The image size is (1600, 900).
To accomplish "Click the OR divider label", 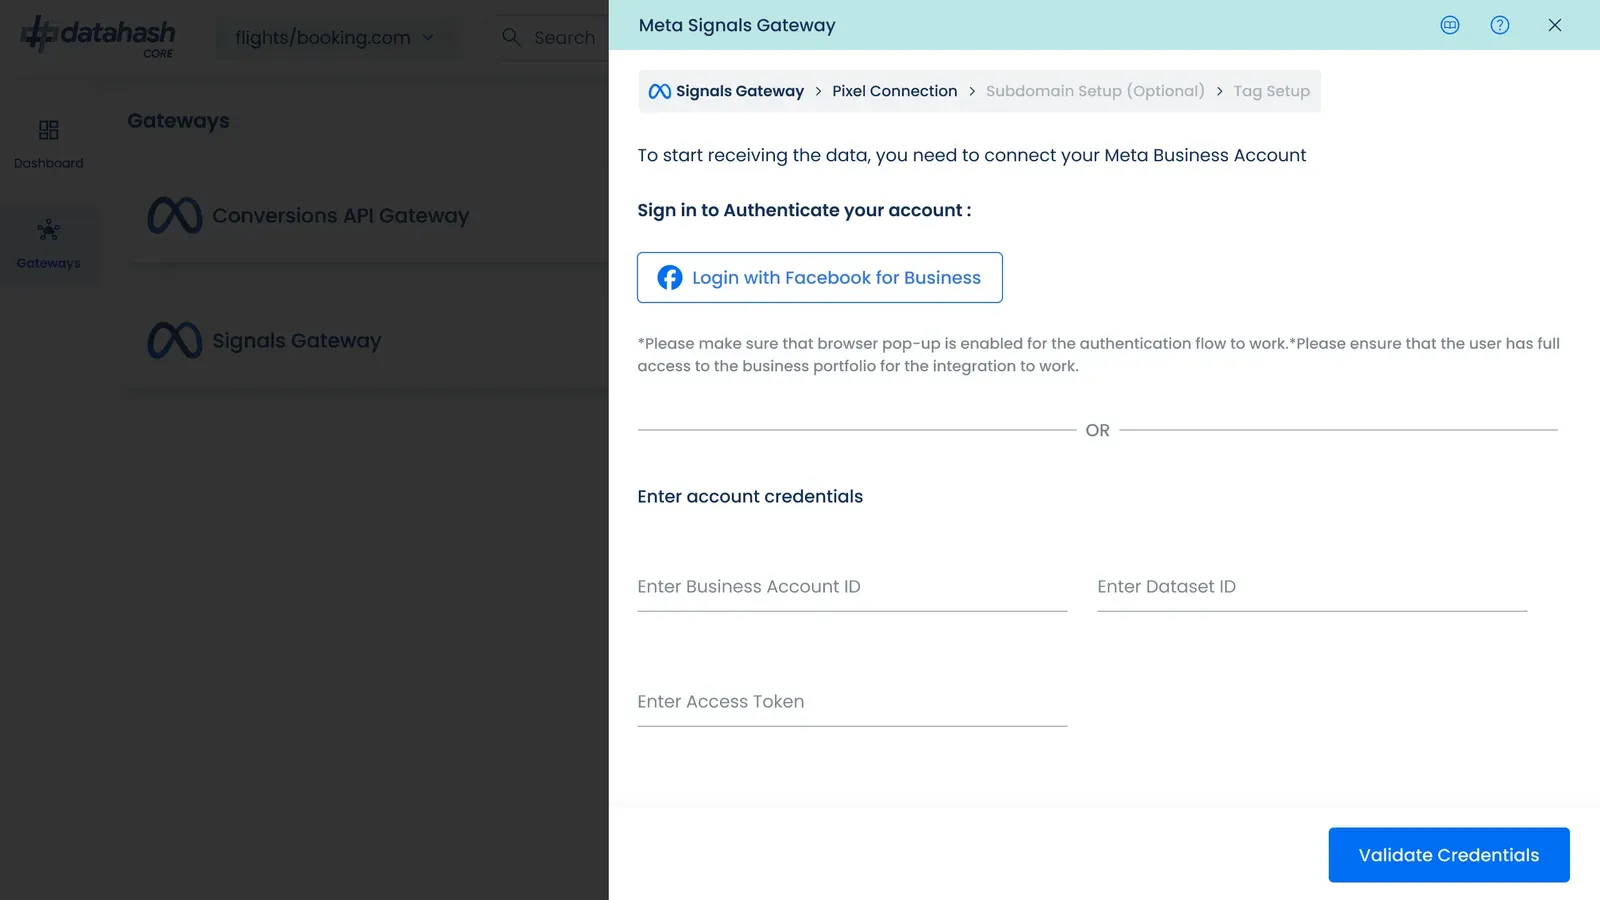I will [1098, 430].
